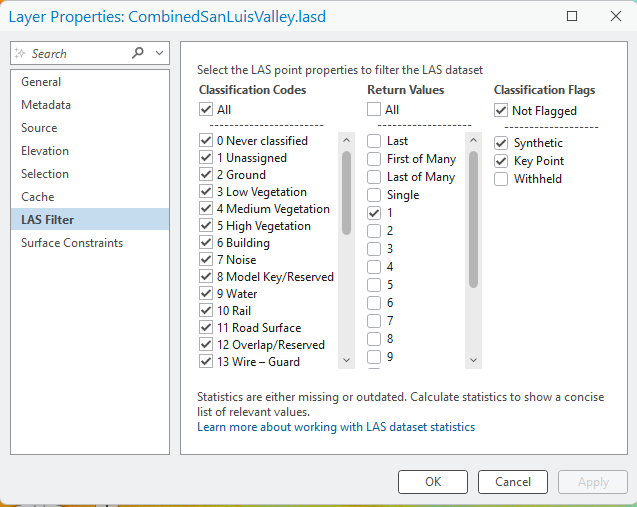Viewport: 637px width, 507px height.
Task: Click Return Values scroll up arrow
Action: pos(473,140)
